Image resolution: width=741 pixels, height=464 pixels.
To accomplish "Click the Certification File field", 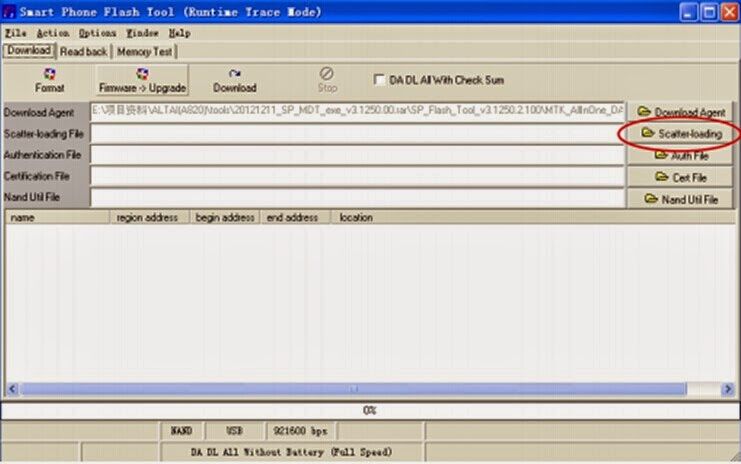I will click(358, 176).
